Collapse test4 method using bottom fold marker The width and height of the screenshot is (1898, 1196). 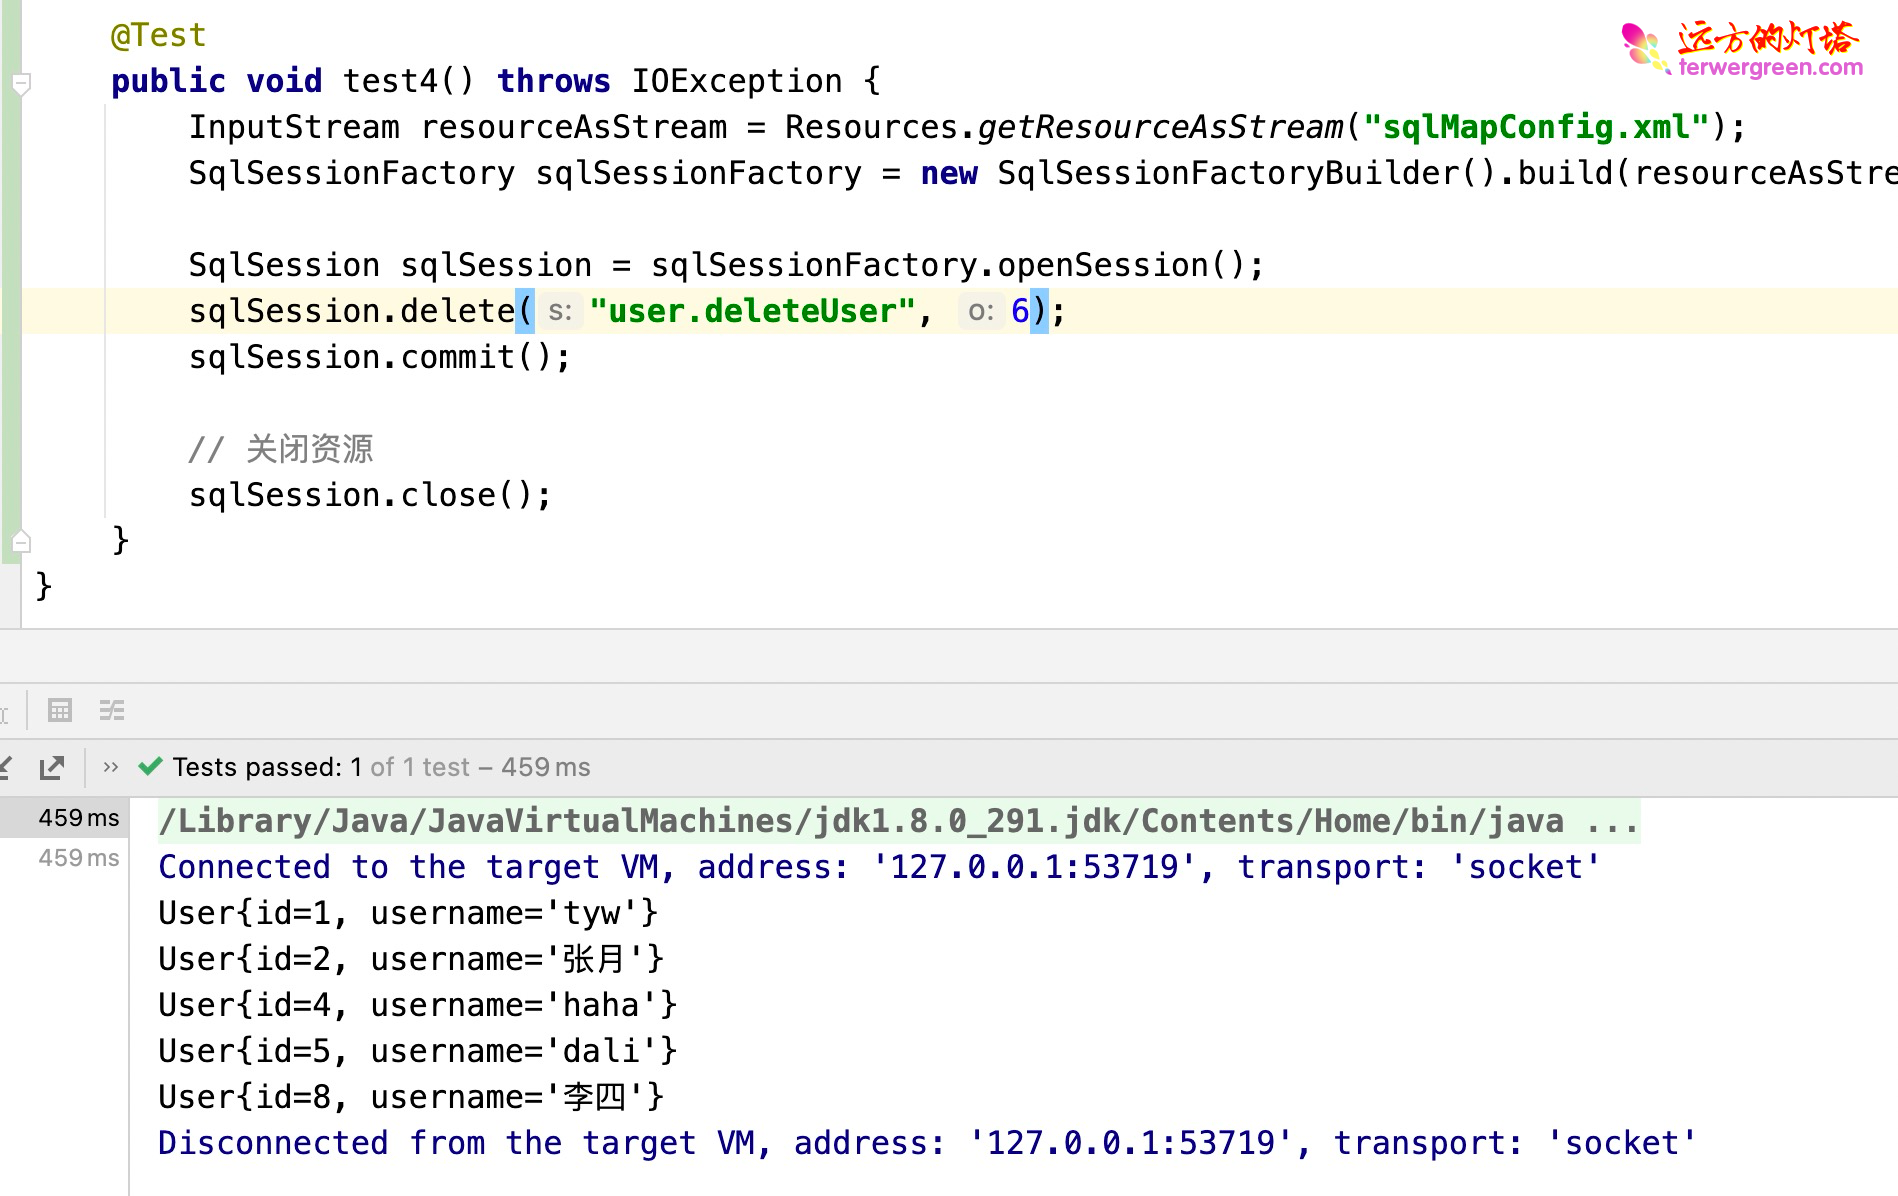point(21,542)
